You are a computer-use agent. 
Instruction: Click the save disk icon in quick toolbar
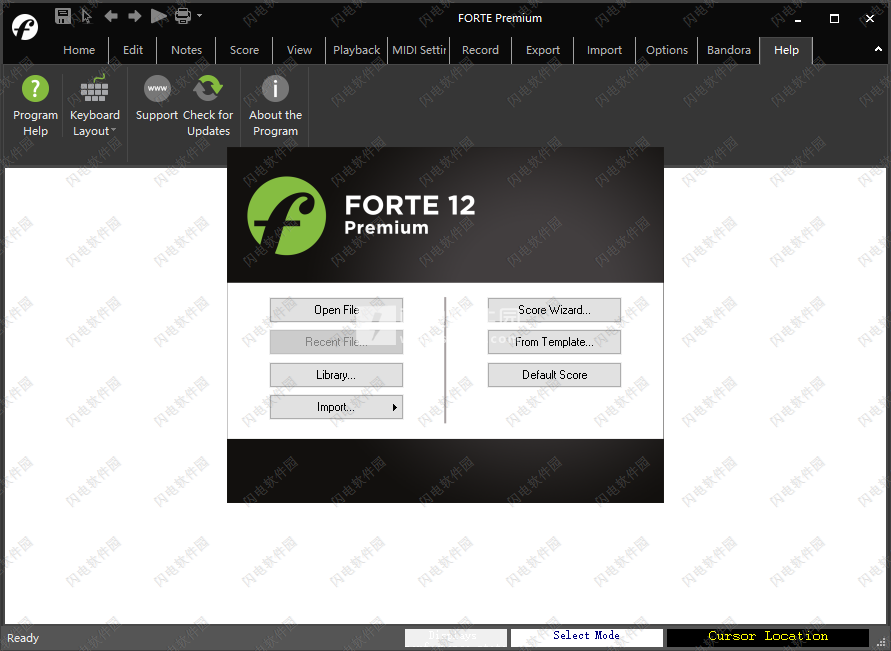pyautogui.click(x=63, y=16)
